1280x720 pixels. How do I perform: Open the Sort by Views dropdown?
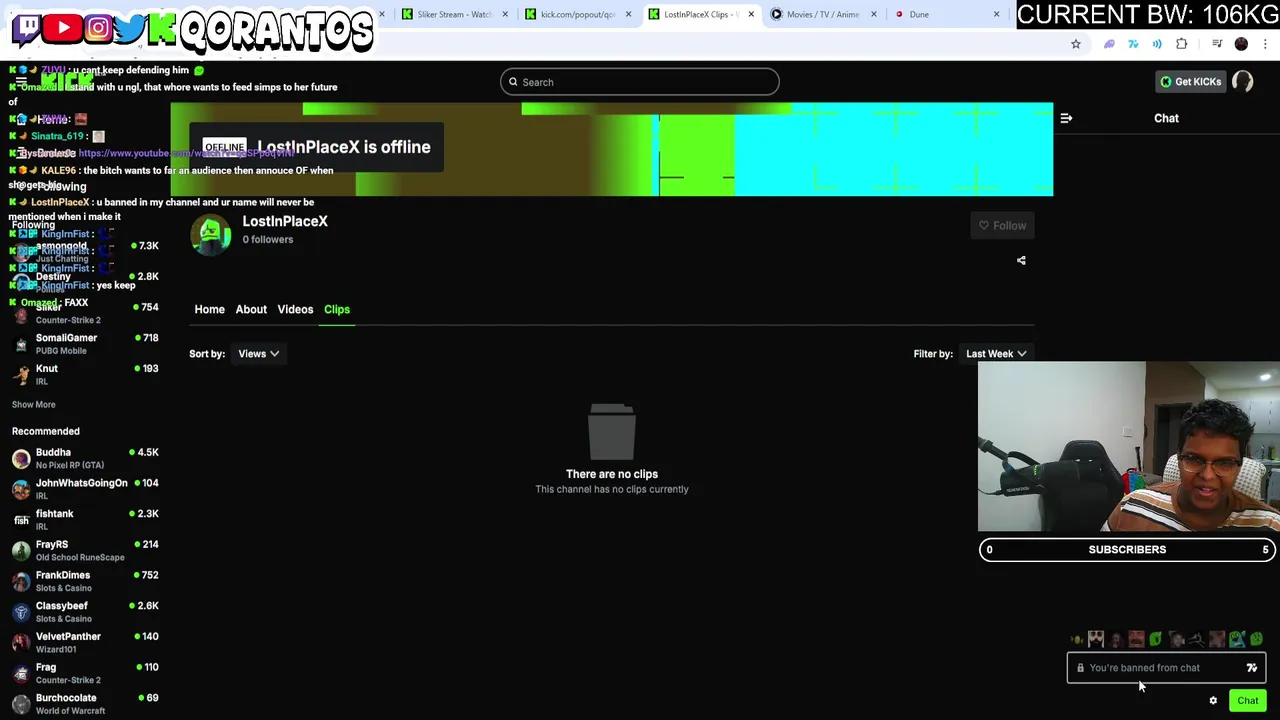[258, 353]
